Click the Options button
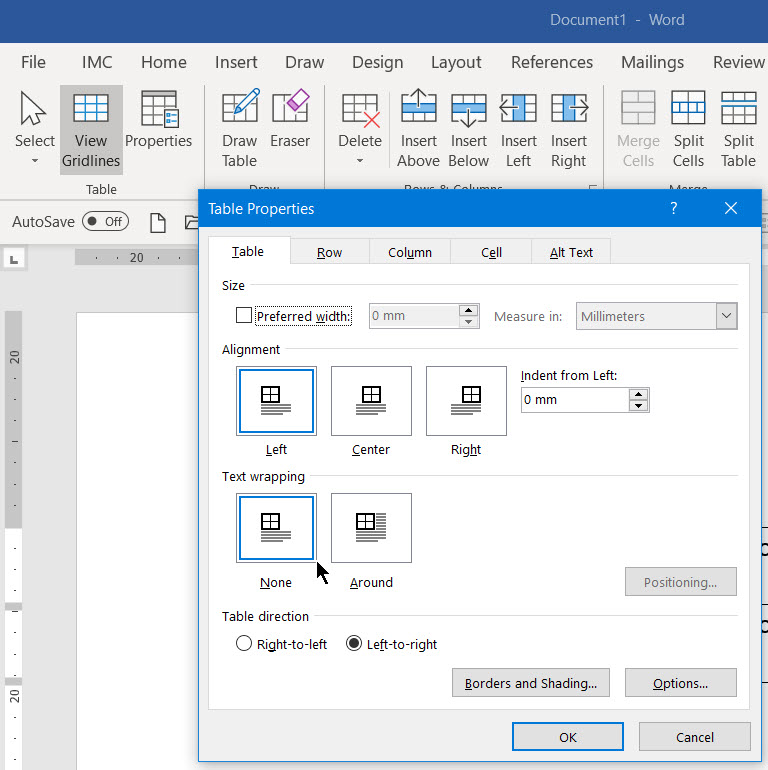Screen dimensions: 768x770 coord(681,683)
